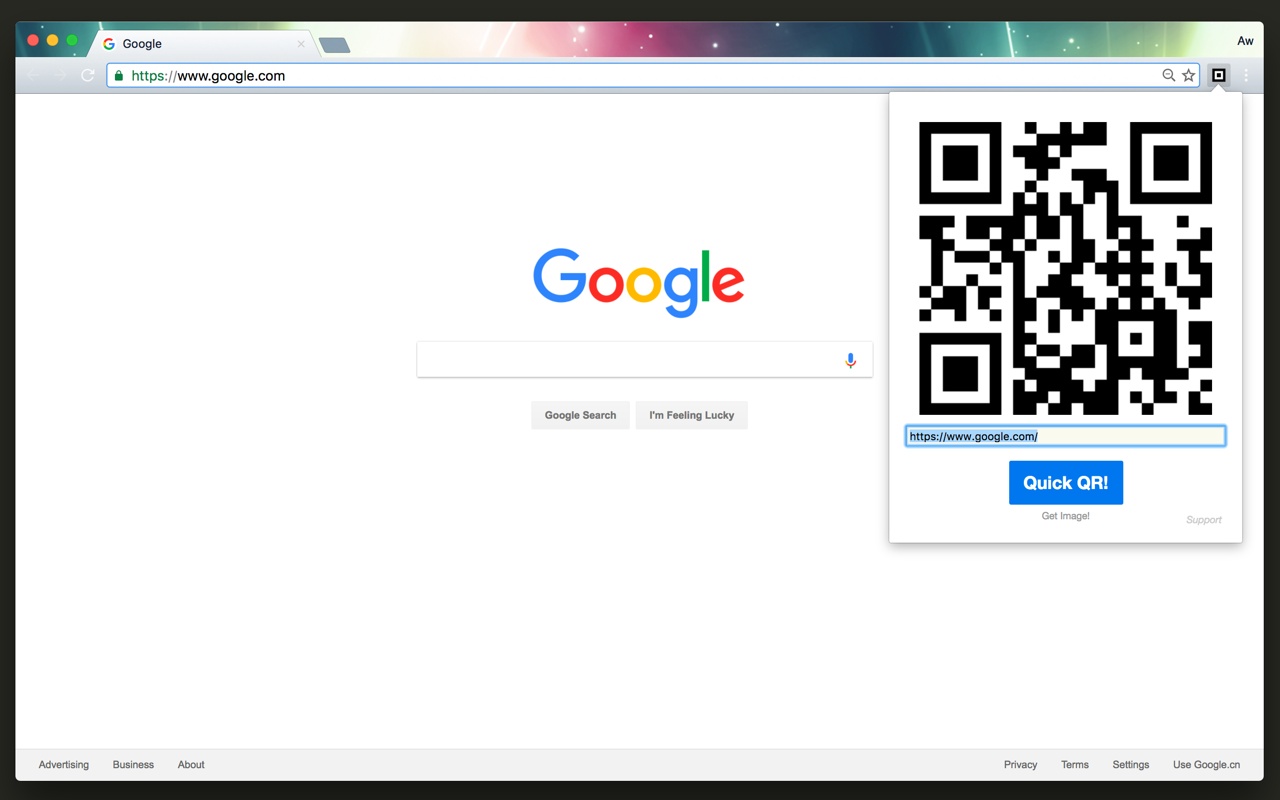This screenshot has height=800, width=1280.
Task: Click the yellow minimize window button
Action: pos(52,40)
